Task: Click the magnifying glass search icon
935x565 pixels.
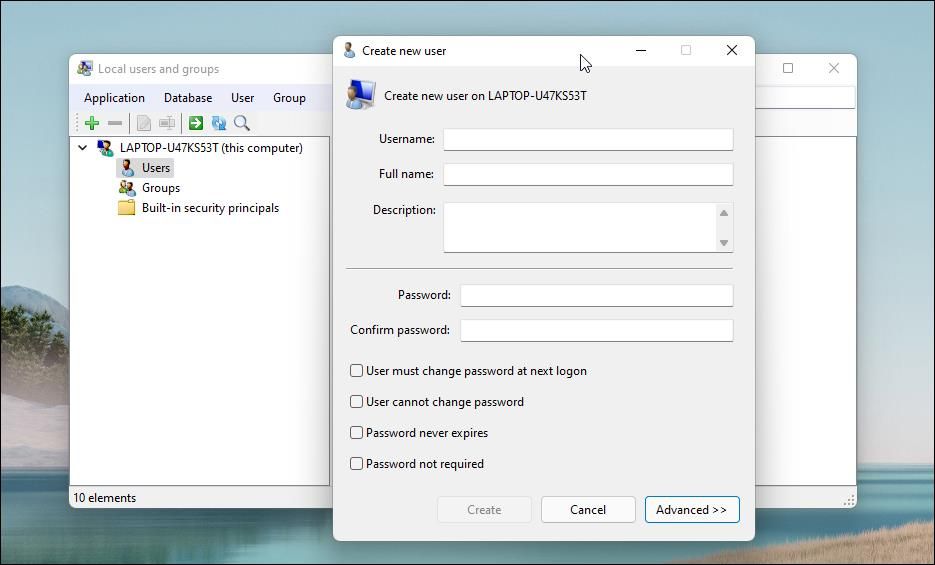Action: [x=242, y=123]
